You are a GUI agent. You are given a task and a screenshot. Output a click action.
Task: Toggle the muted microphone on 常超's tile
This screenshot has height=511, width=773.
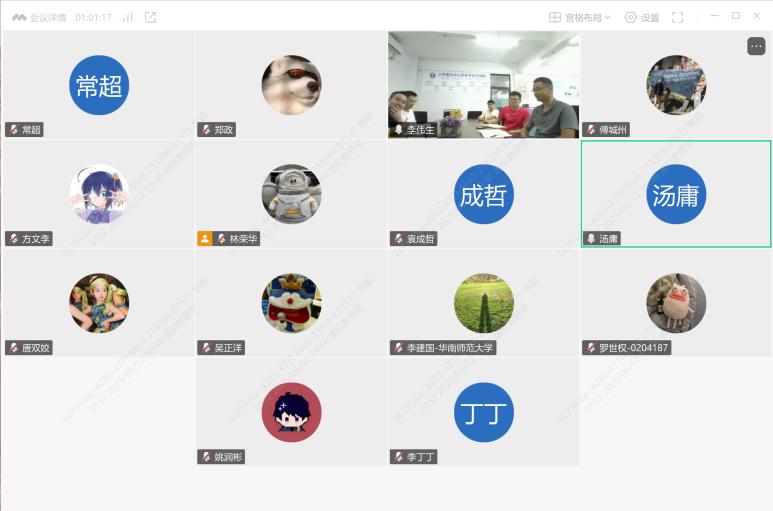click(14, 130)
